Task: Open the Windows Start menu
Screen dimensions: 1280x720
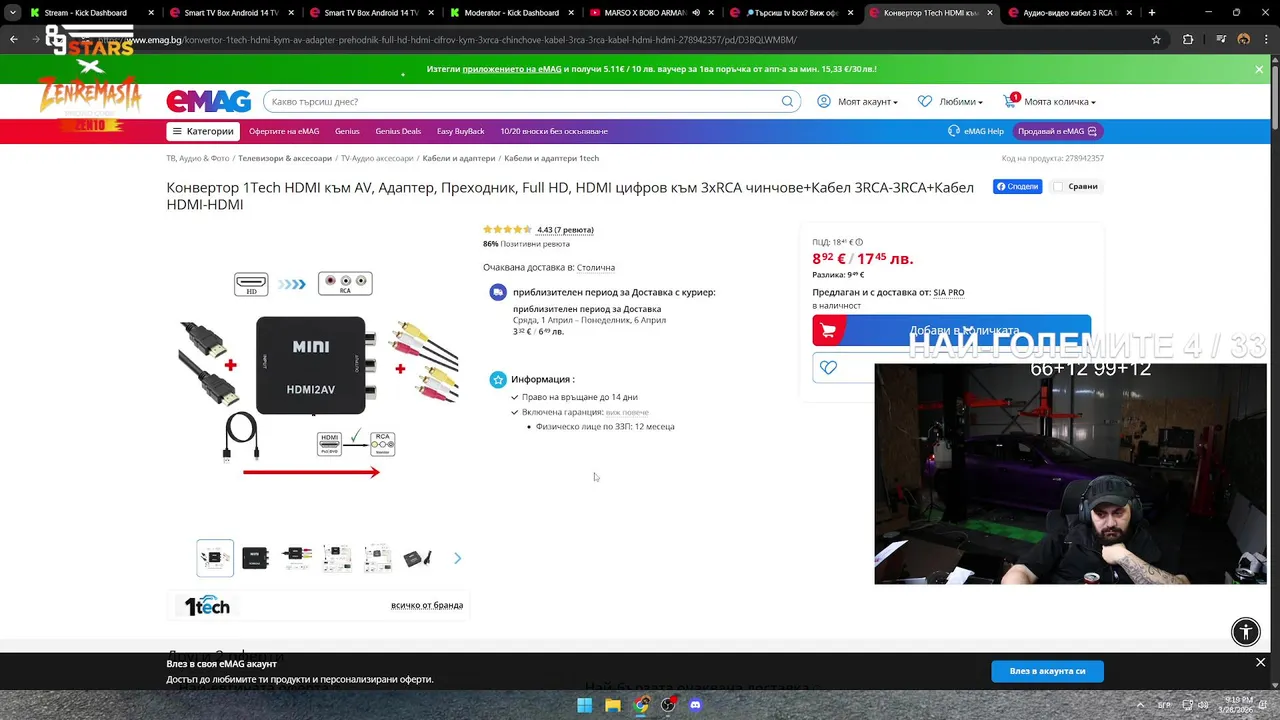Action: tap(585, 705)
